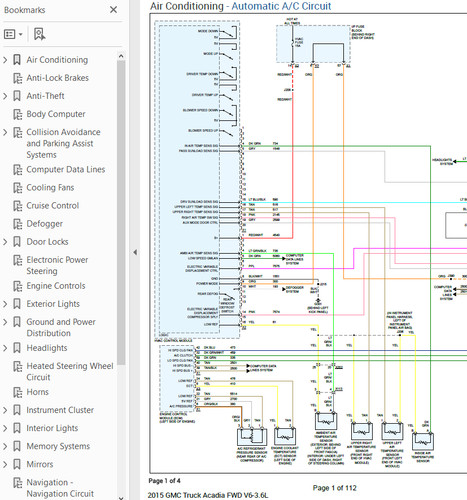This screenshot has height=500, width=467.
Task: Click the Horns bookmark icon
Action: 17,392
